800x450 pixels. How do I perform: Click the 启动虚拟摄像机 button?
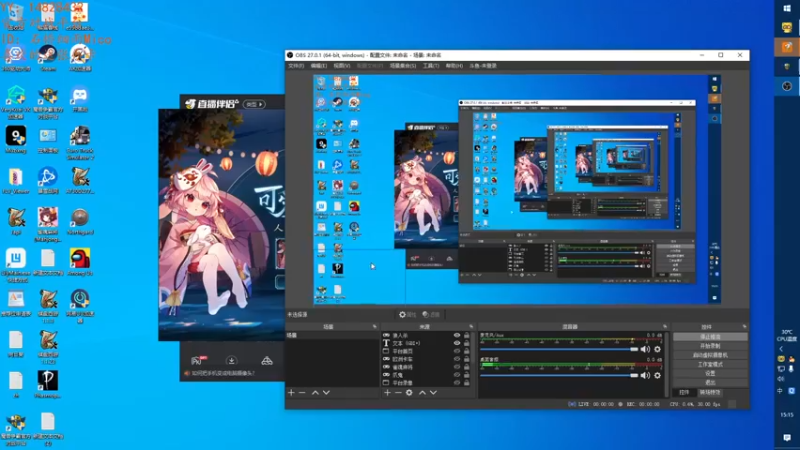pyautogui.click(x=710, y=355)
